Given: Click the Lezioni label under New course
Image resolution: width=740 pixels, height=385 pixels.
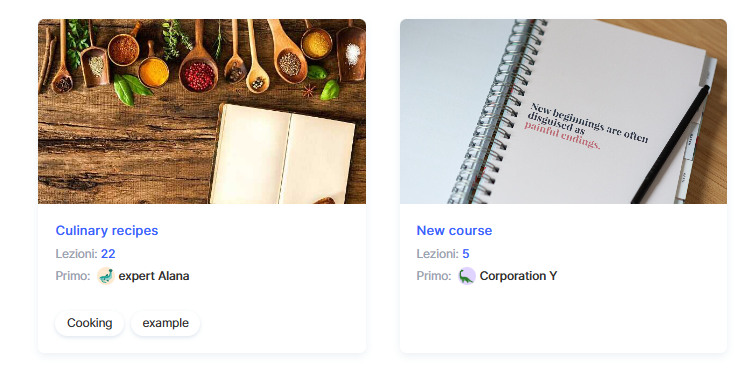Looking at the screenshot, I should pyautogui.click(x=438, y=254).
